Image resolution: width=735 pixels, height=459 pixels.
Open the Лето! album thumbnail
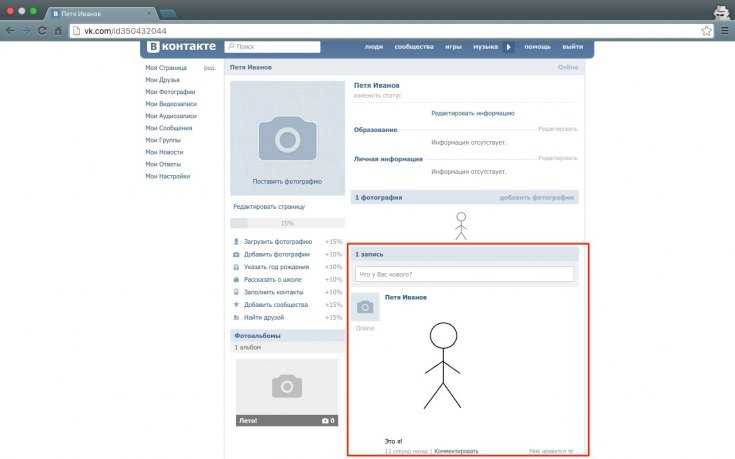(287, 392)
